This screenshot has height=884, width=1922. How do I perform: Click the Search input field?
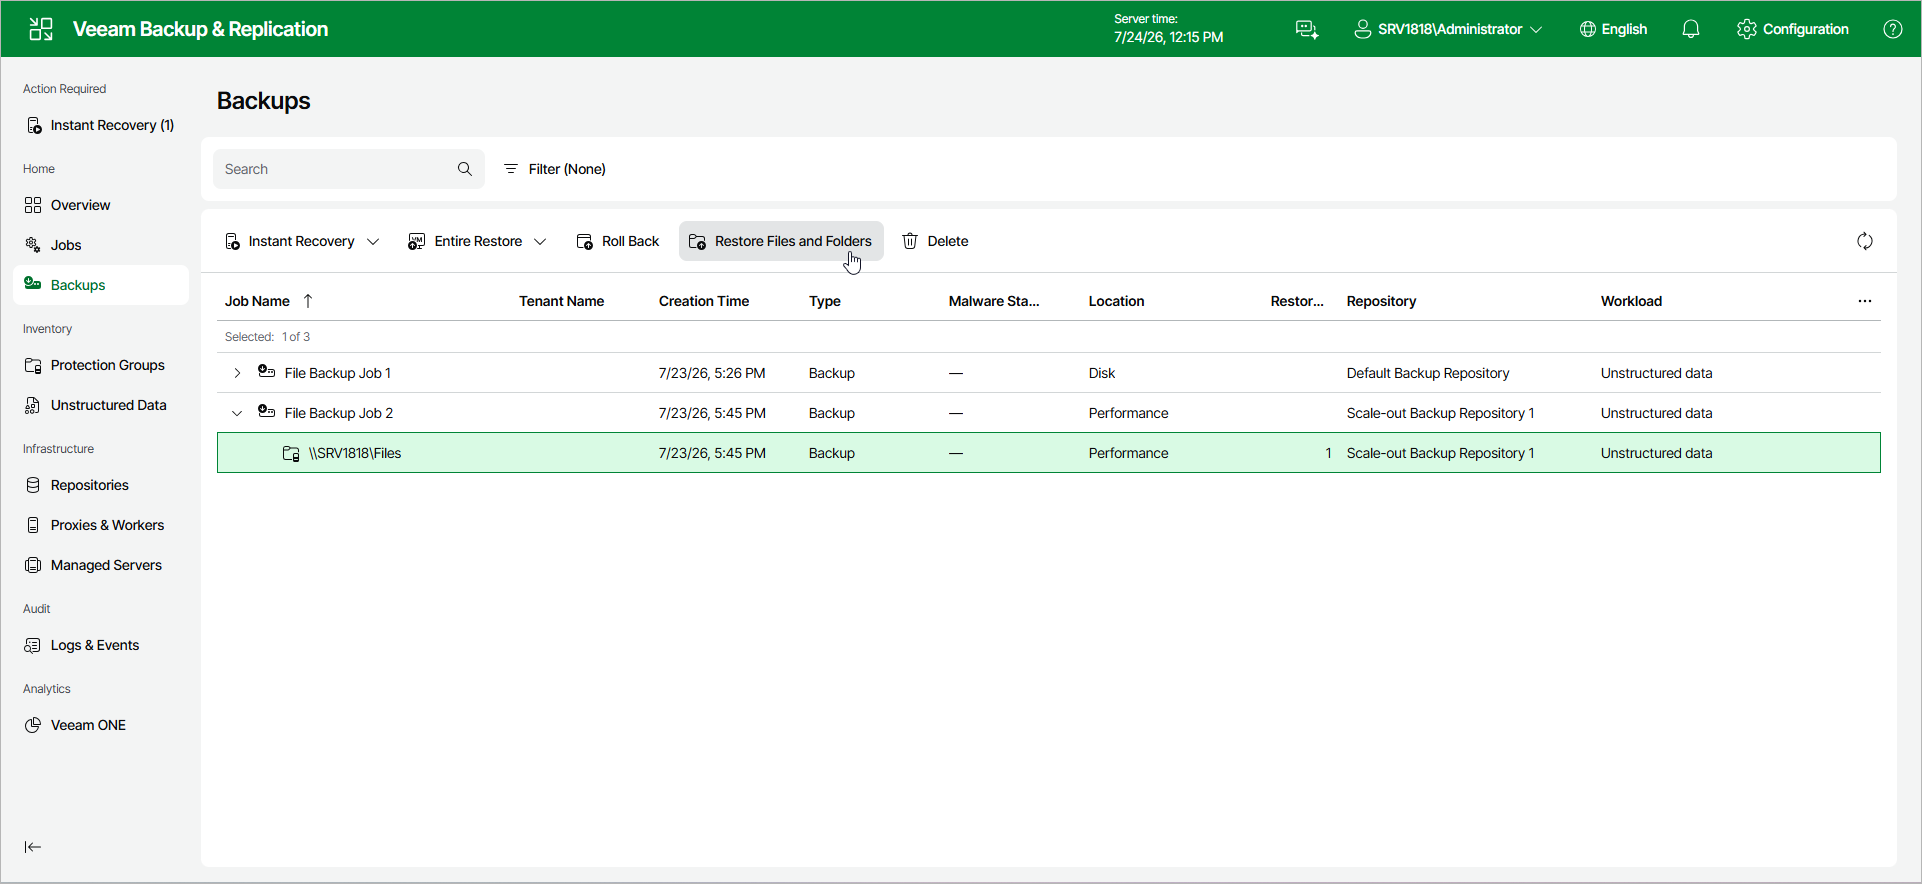tap(335, 169)
